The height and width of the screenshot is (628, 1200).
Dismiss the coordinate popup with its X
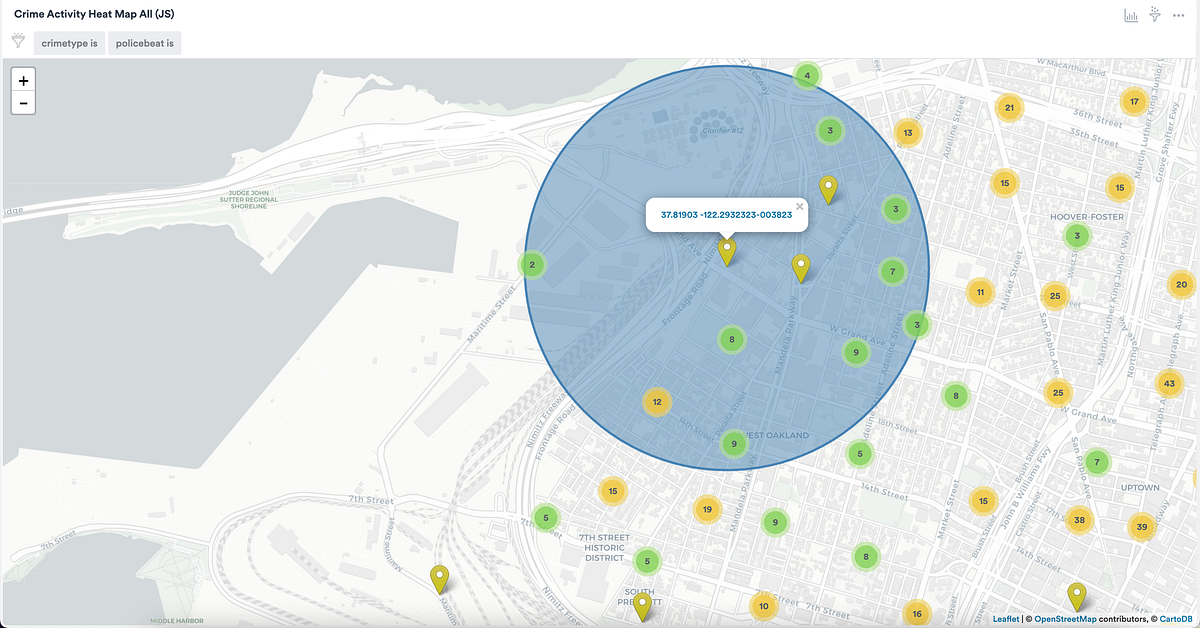[799, 205]
